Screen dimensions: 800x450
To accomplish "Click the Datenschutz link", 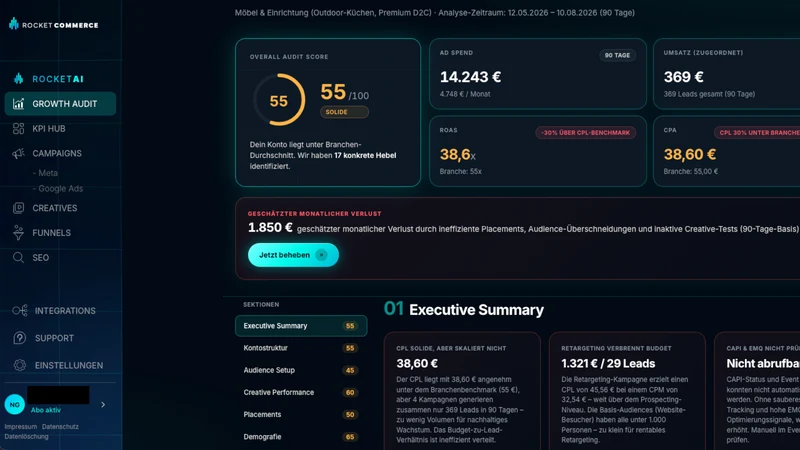I will click(60, 427).
